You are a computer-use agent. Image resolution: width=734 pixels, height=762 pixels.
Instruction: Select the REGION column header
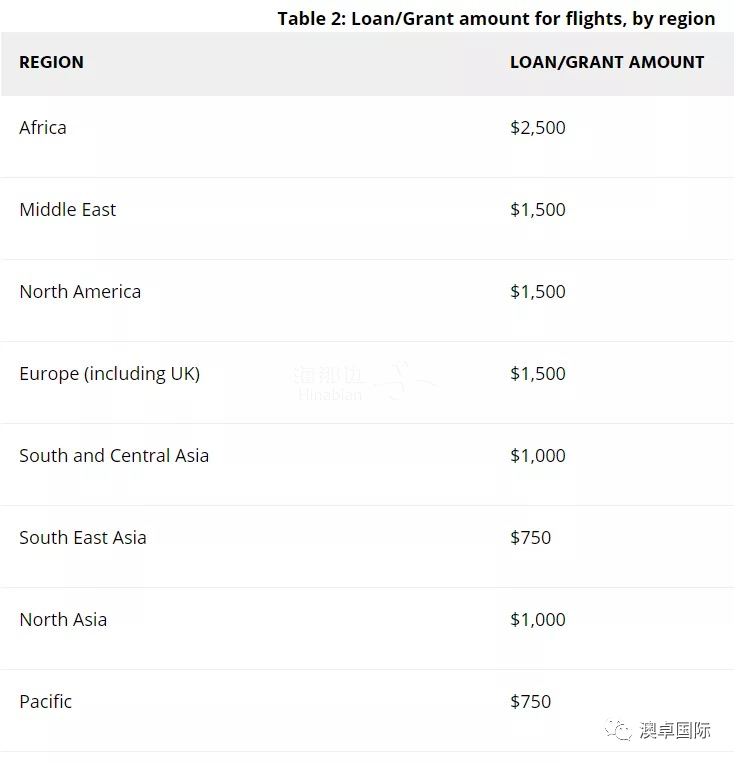pyautogui.click(x=52, y=62)
